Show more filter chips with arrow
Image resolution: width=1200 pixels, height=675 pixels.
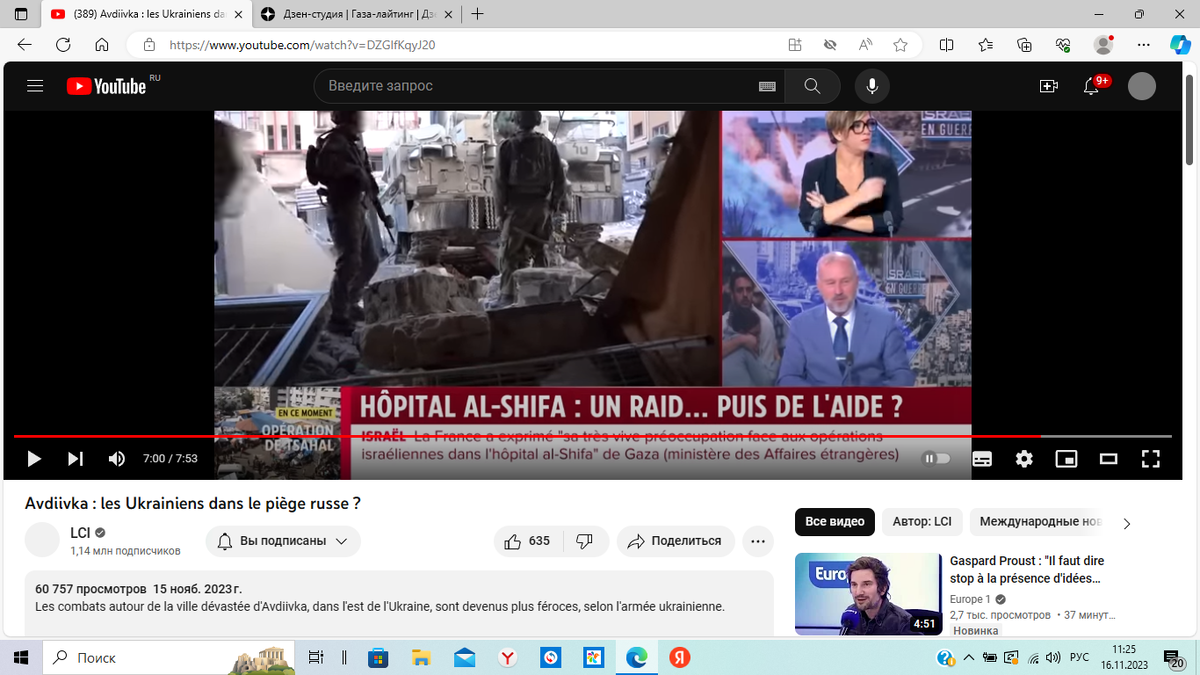[1127, 523]
